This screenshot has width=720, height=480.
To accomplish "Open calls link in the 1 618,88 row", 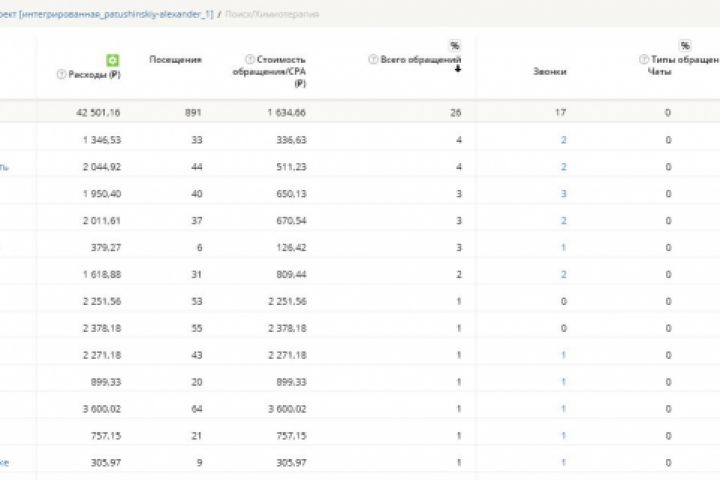I will coord(563,275).
